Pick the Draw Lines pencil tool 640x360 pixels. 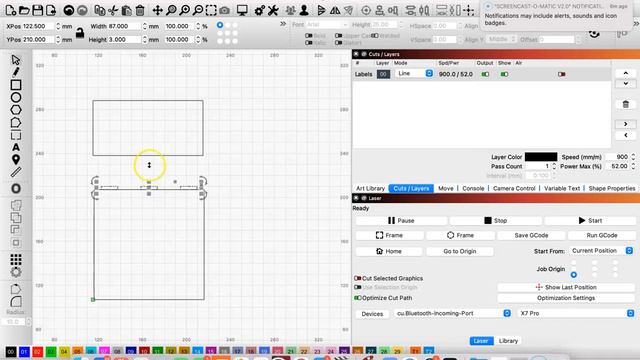16,72
